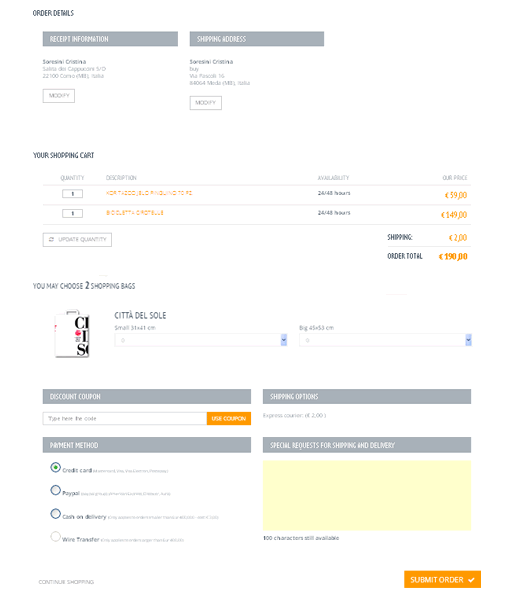This screenshot has height=591, width=505.
Task: Open the second orange product link
Action: pos(135,213)
